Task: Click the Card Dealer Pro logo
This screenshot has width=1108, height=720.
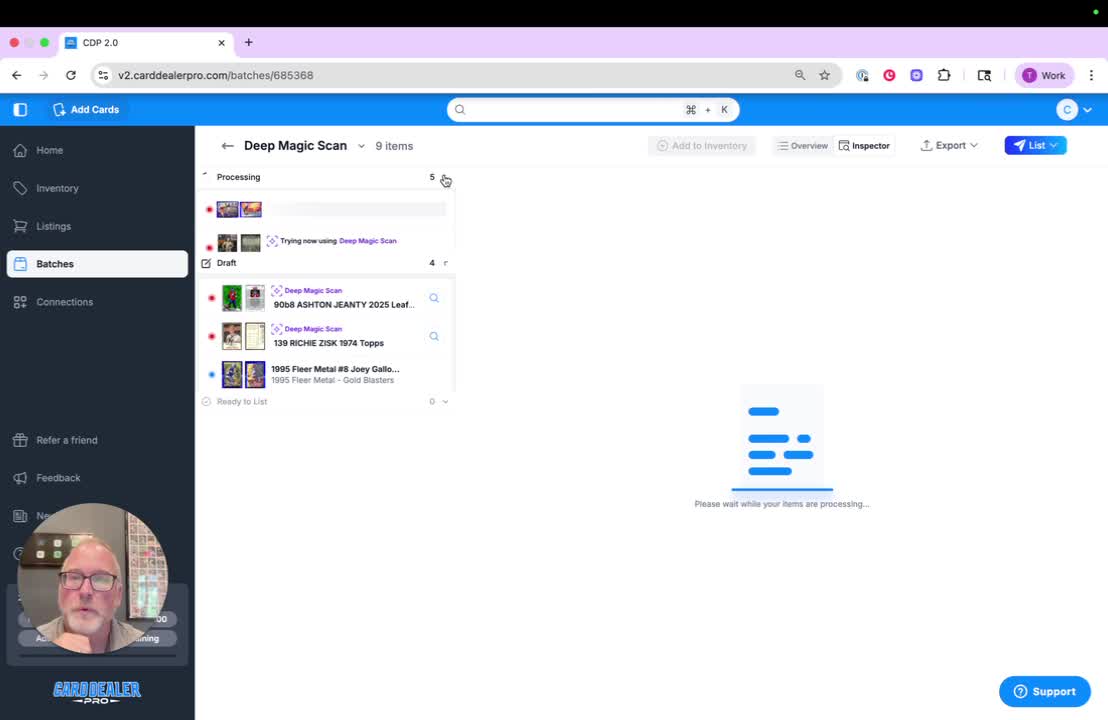Action: click(x=97, y=692)
